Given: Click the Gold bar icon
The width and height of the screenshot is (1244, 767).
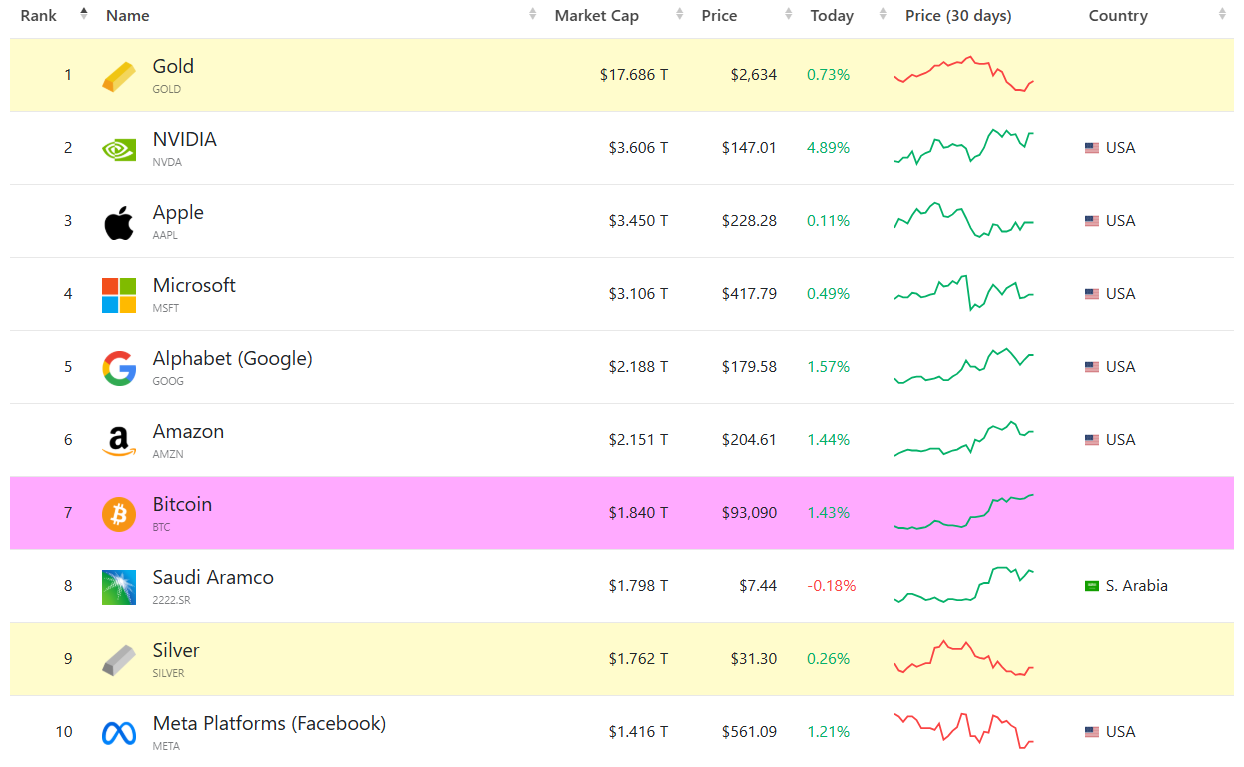Looking at the screenshot, I should [118, 76].
